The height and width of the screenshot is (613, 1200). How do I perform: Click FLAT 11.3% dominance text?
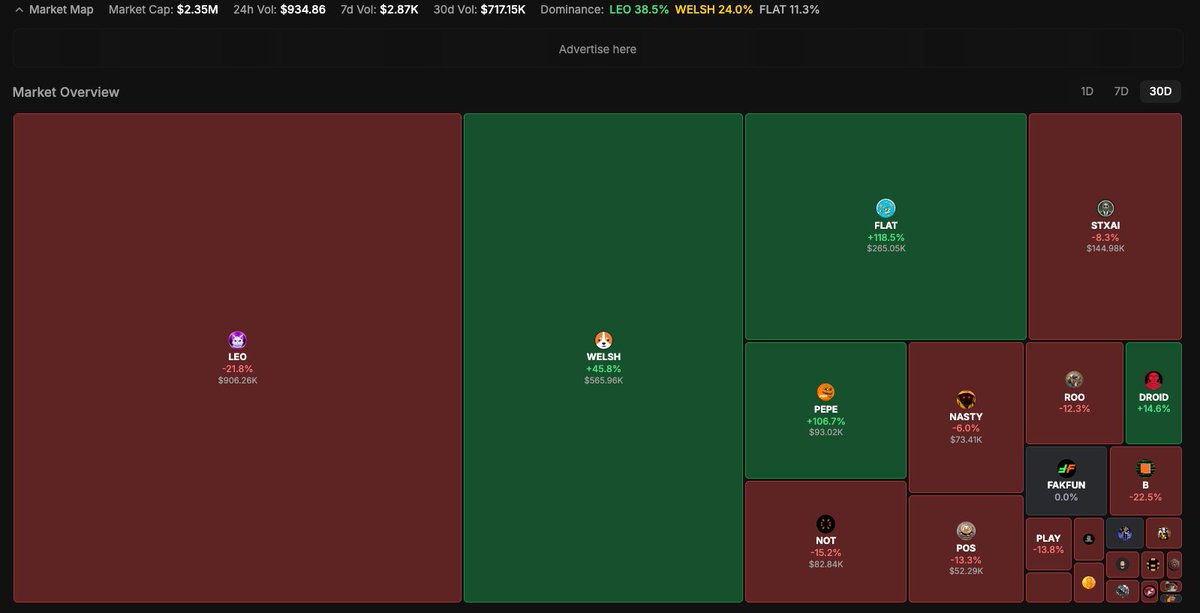pos(789,9)
